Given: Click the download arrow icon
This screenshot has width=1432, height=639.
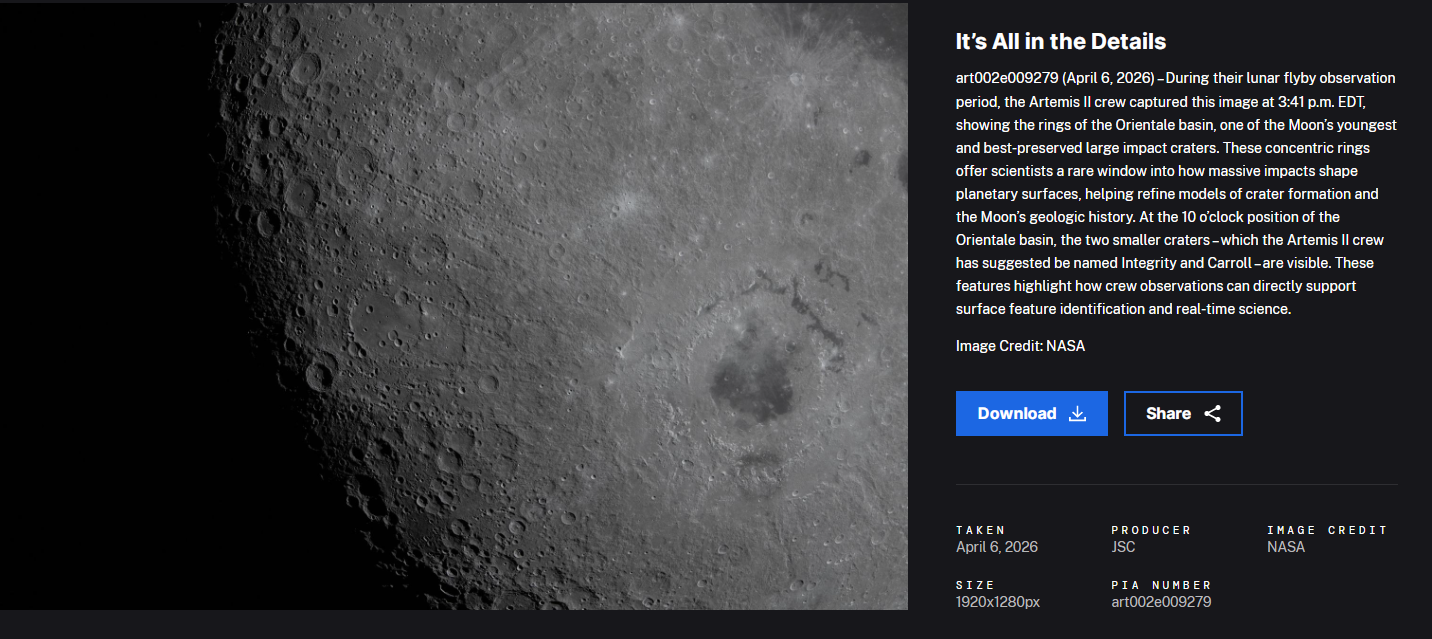Looking at the screenshot, I should pos(1077,414).
